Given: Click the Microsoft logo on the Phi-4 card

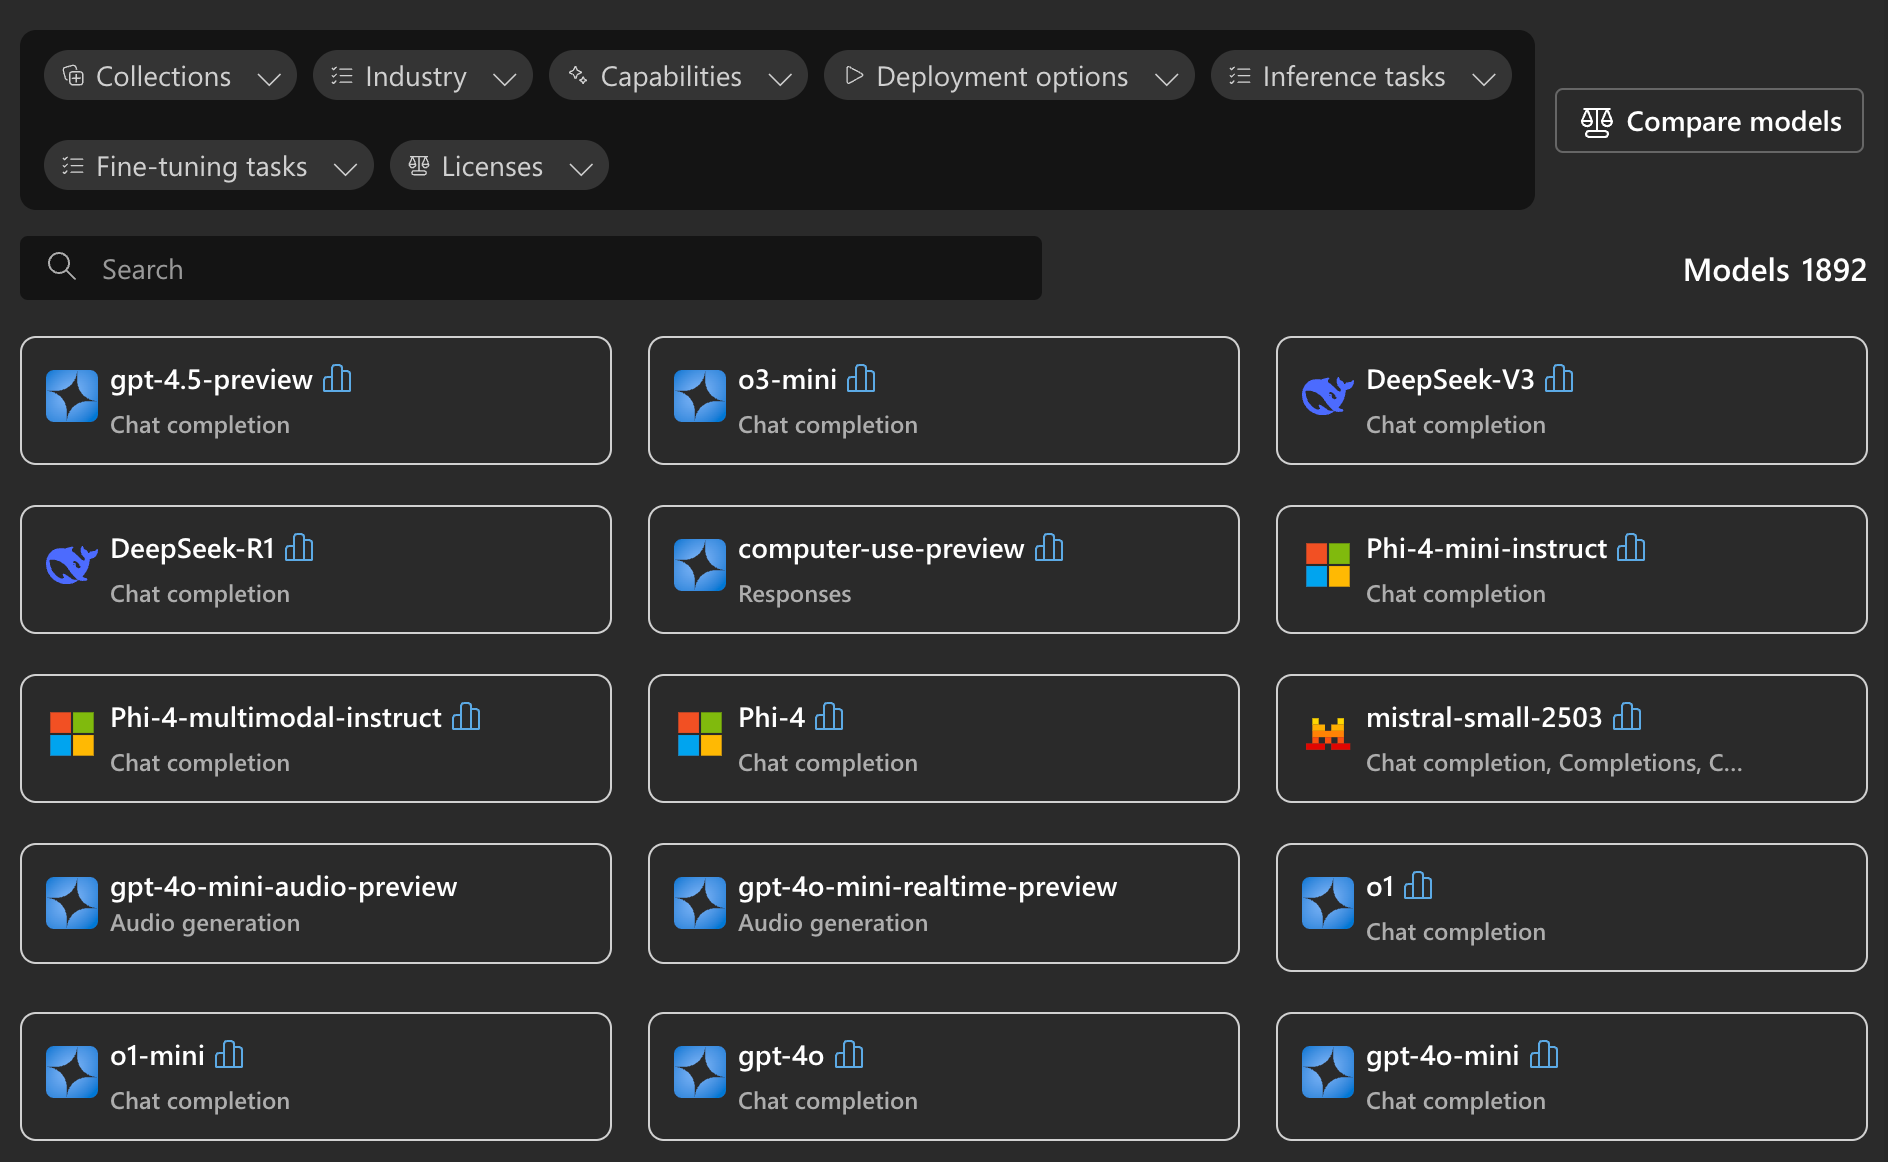Looking at the screenshot, I should (x=700, y=734).
